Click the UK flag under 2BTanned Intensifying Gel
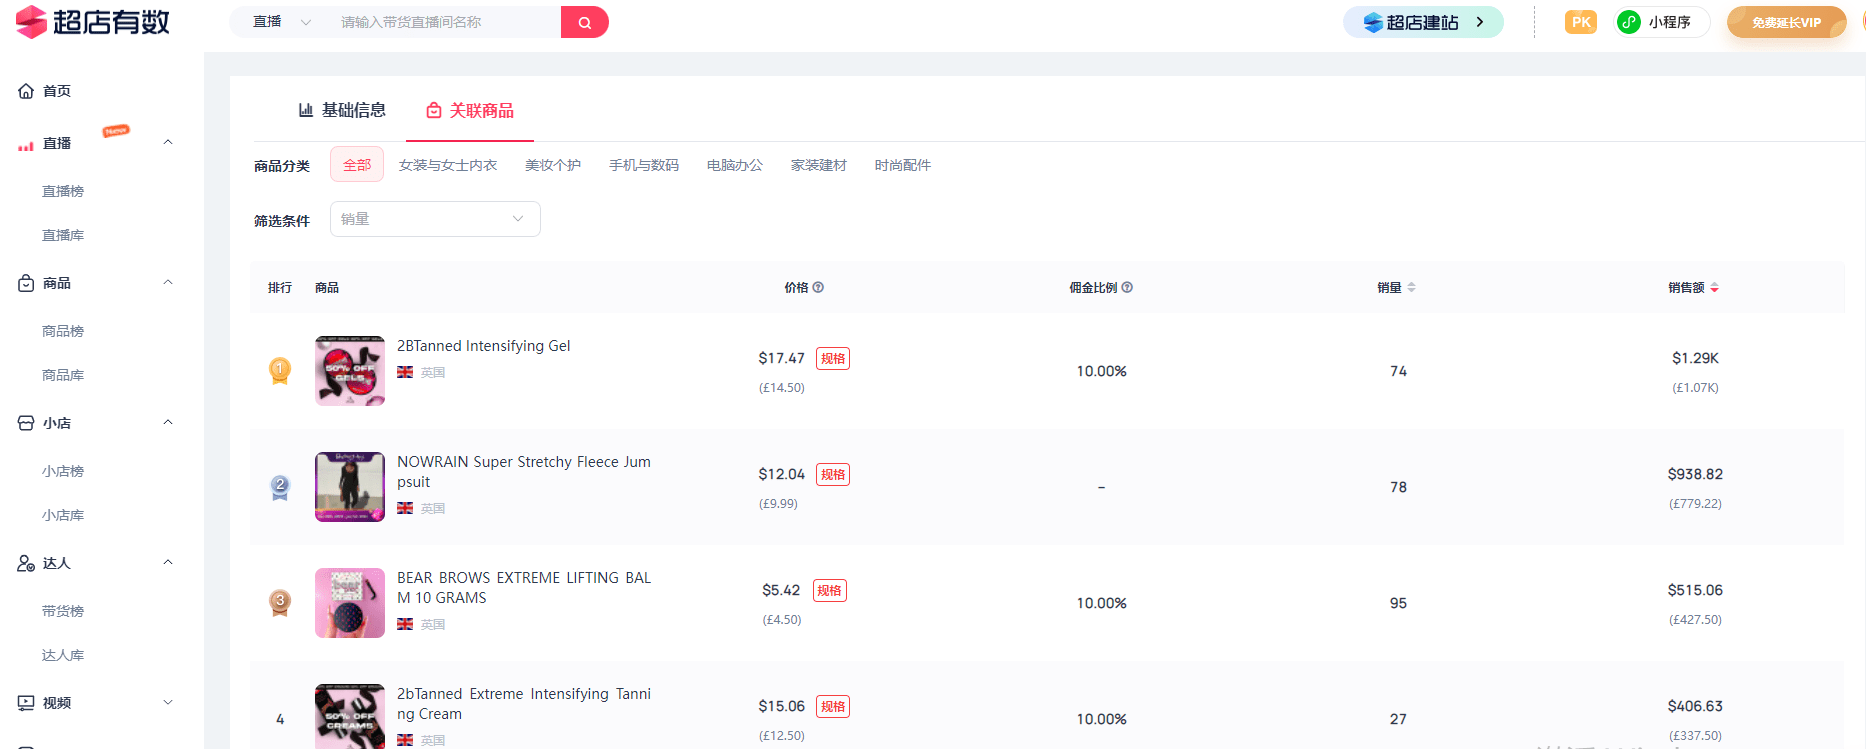This screenshot has height=749, width=1866. [405, 372]
